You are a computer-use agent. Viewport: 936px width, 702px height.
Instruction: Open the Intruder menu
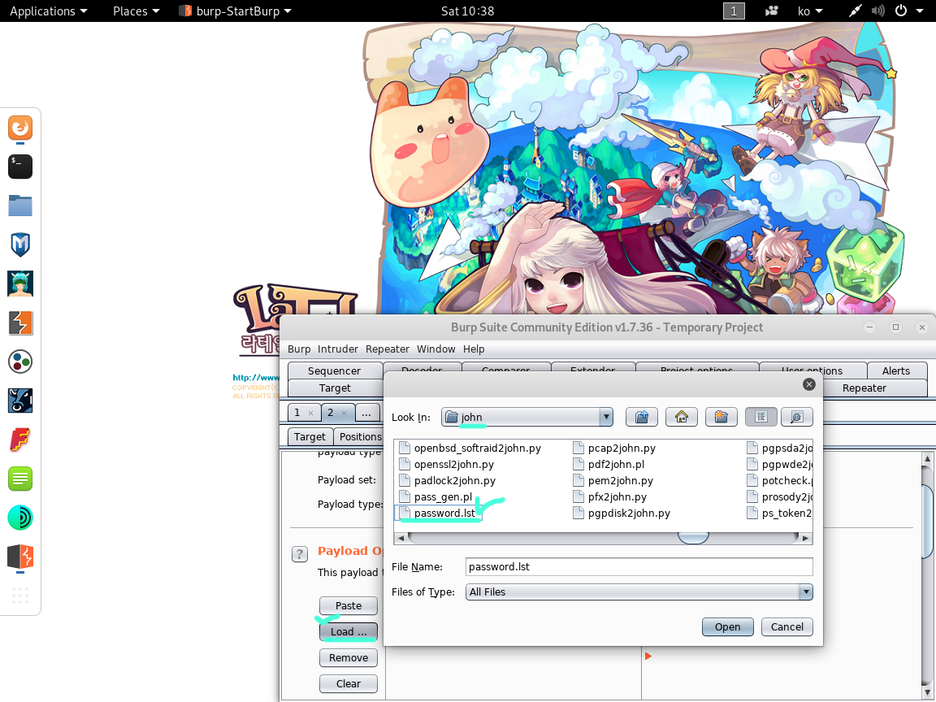click(338, 349)
